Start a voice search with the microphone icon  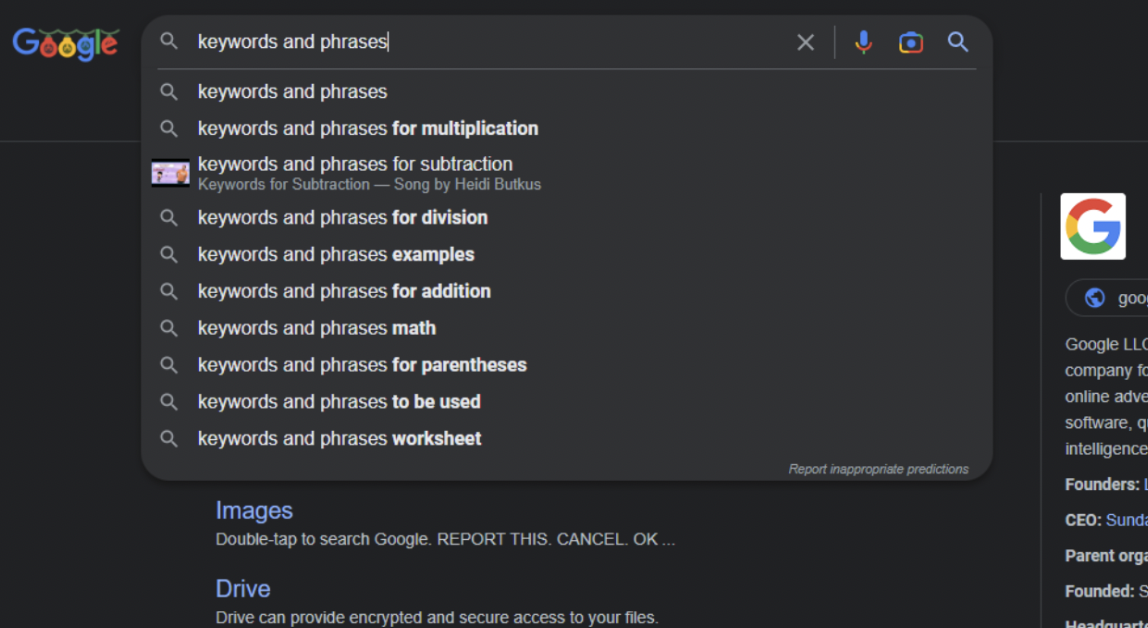pyautogui.click(x=862, y=42)
